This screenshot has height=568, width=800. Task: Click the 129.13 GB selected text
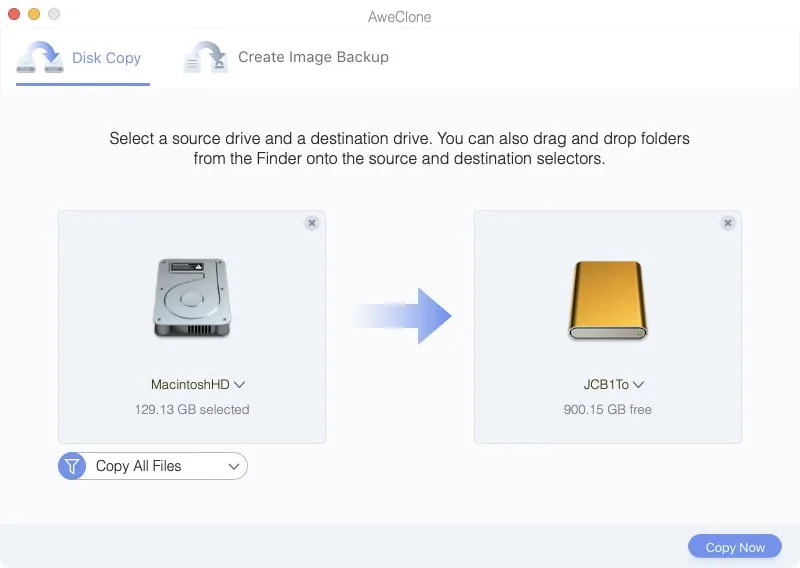click(192, 409)
